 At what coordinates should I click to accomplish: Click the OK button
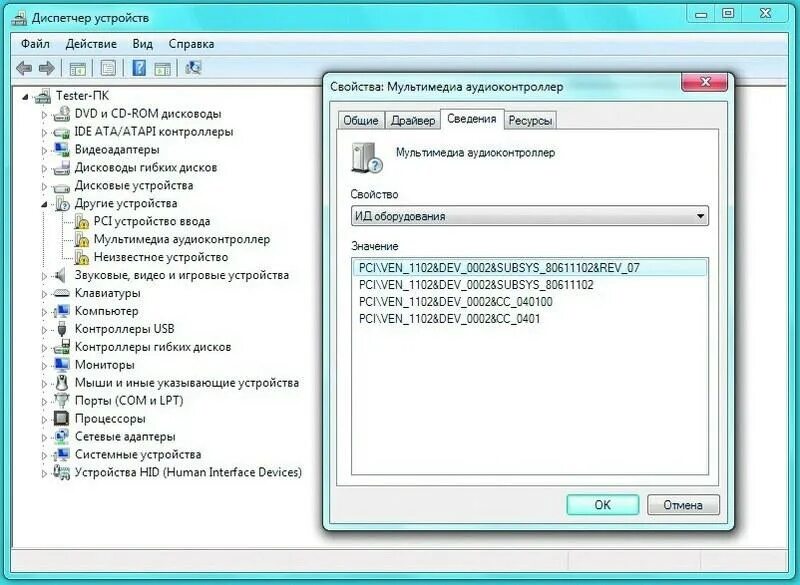pos(603,505)
